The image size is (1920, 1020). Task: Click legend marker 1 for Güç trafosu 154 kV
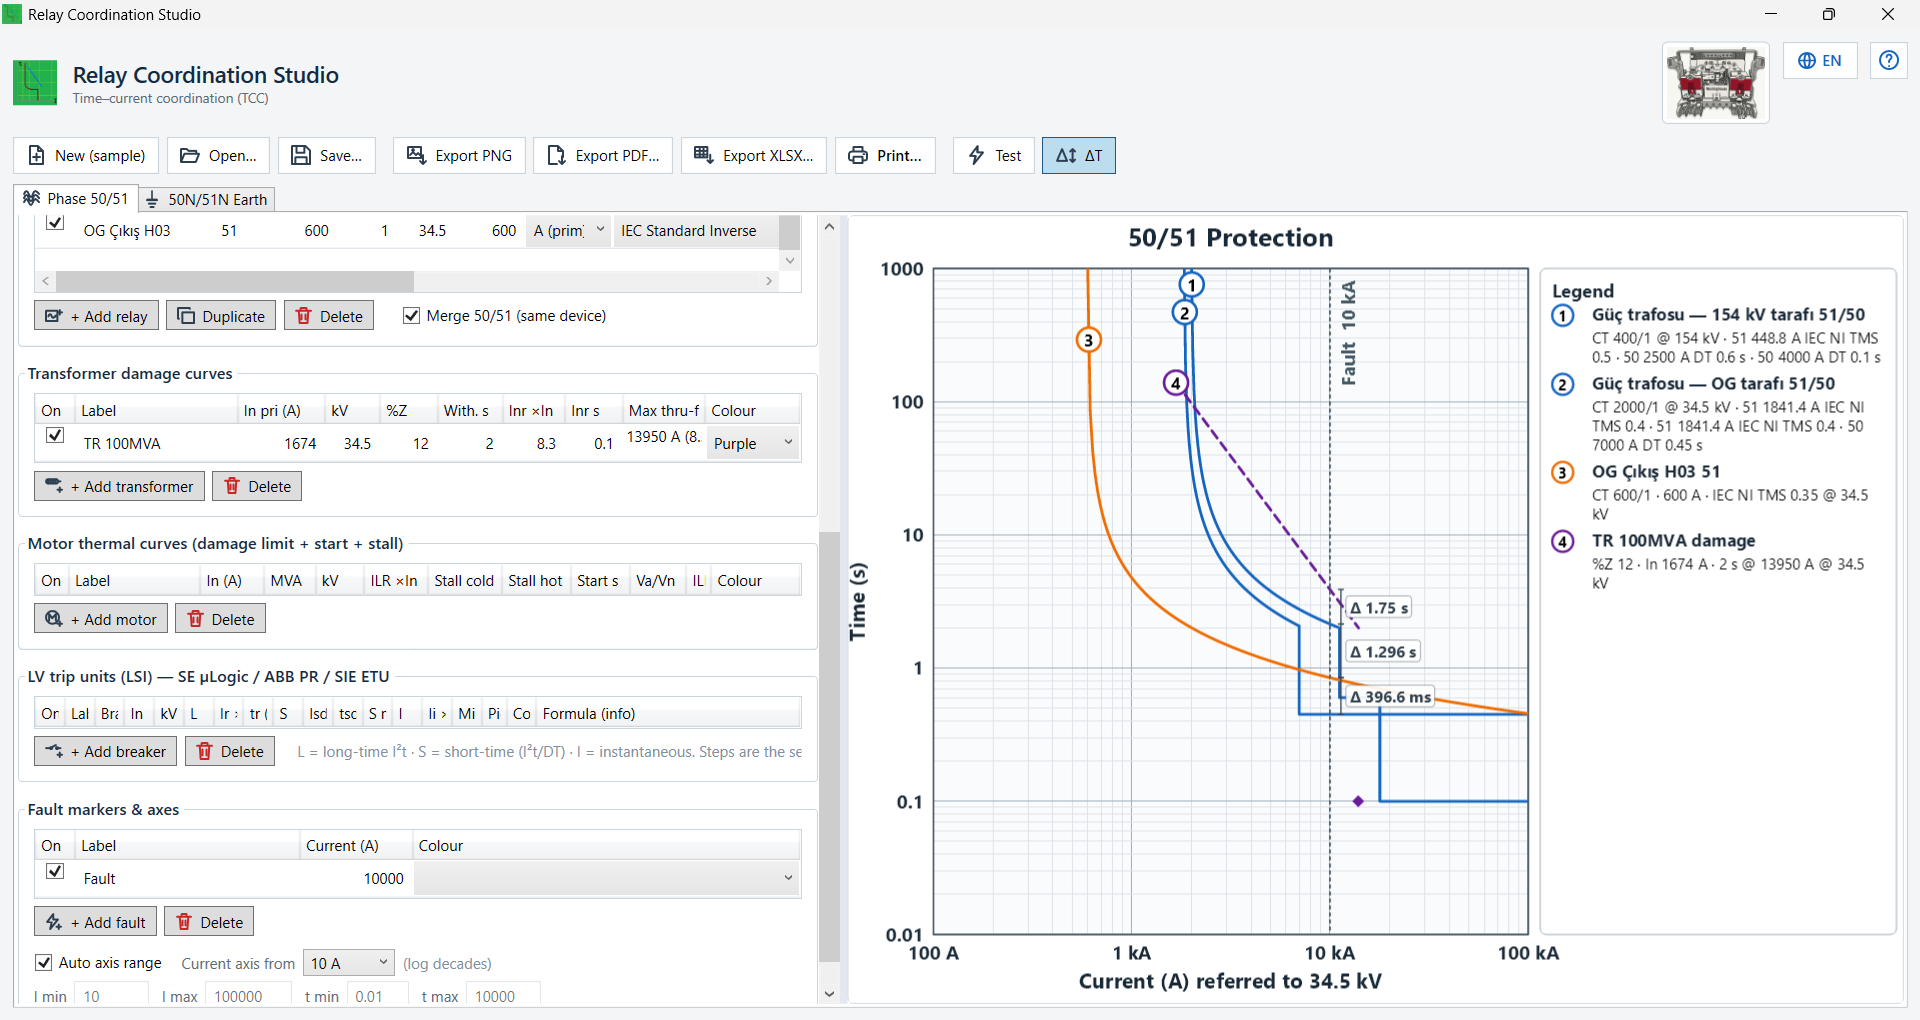click(1563, 316)
